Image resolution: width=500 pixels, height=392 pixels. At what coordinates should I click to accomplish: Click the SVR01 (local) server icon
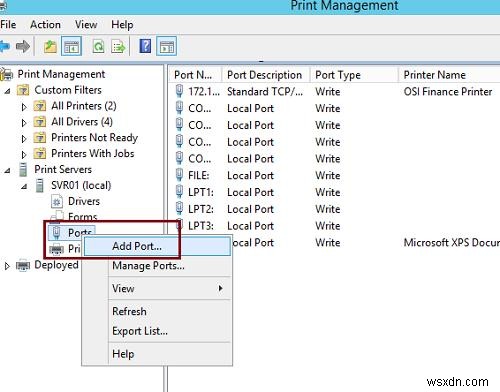[x=40, y=185]
